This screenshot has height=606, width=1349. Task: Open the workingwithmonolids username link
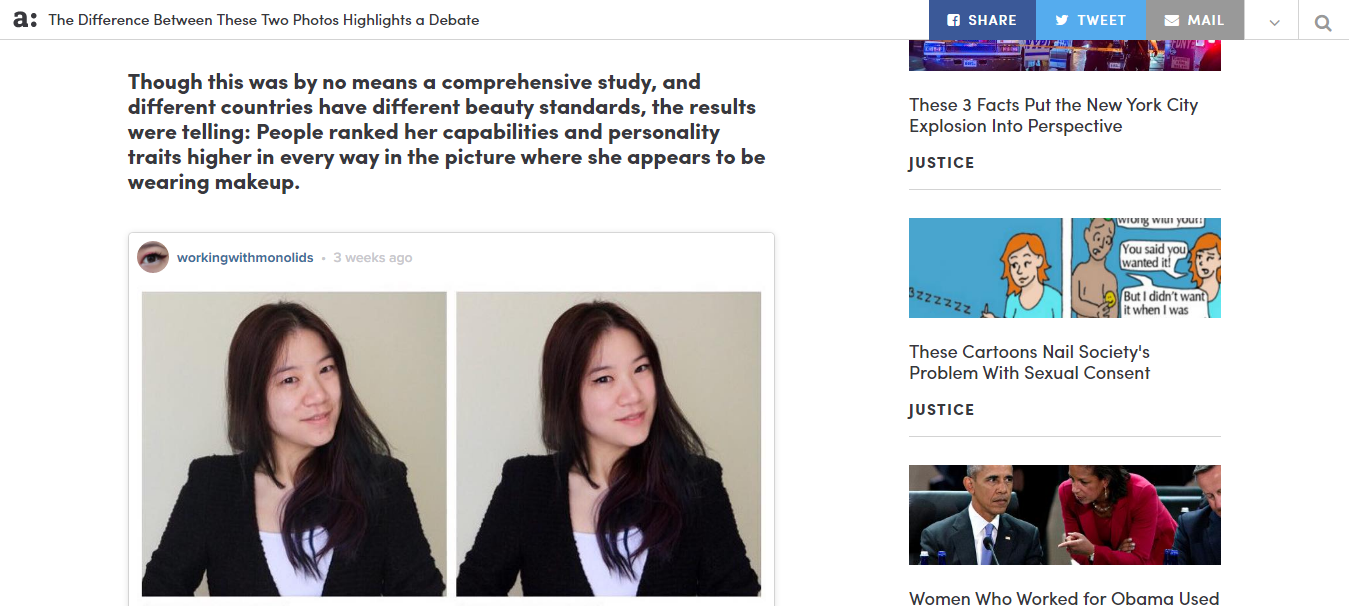(246, 257)
